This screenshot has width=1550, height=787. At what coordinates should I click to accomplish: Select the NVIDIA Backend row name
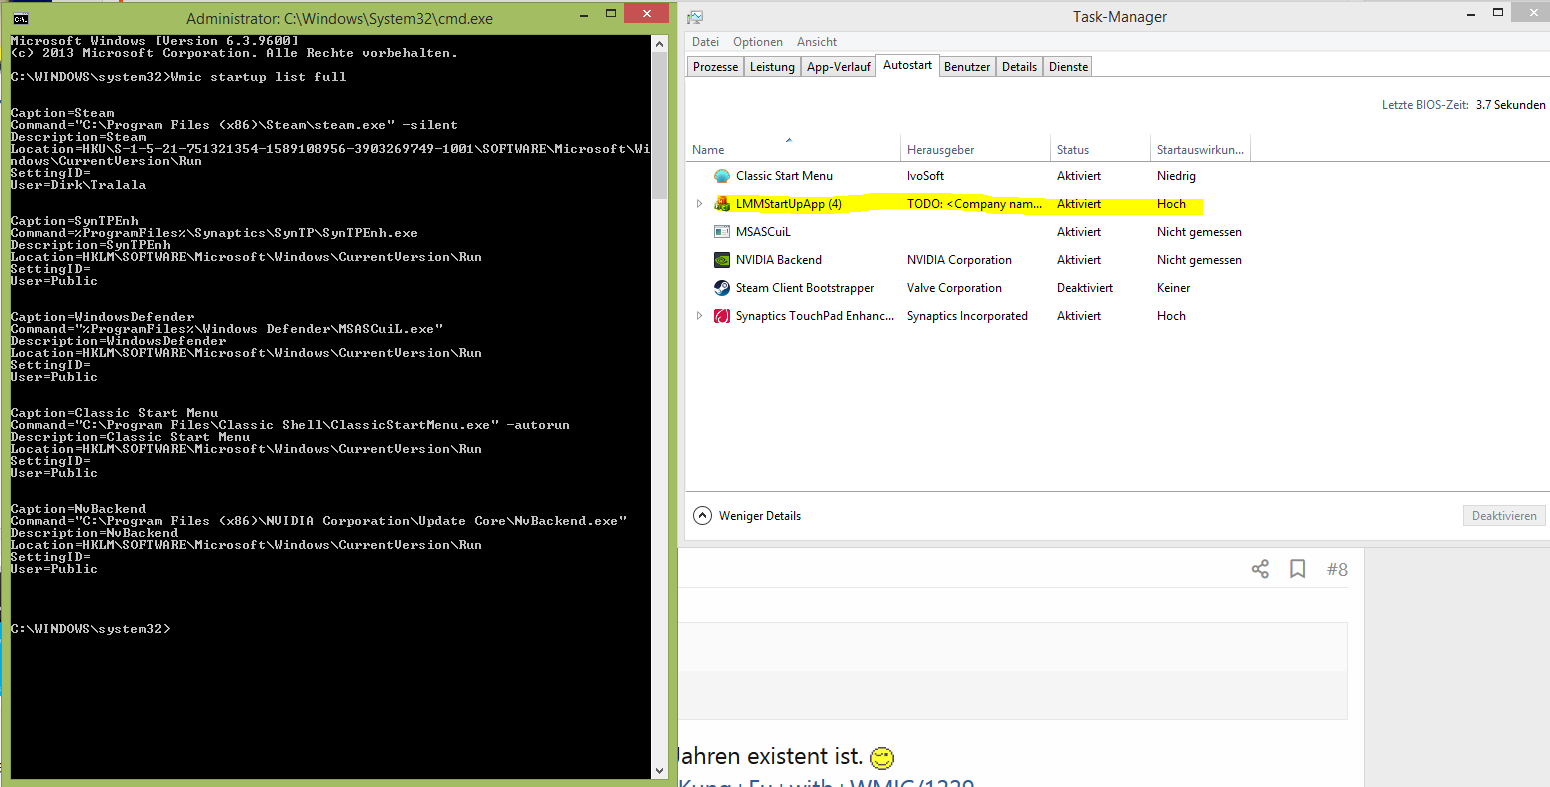(x=779, y=260)
